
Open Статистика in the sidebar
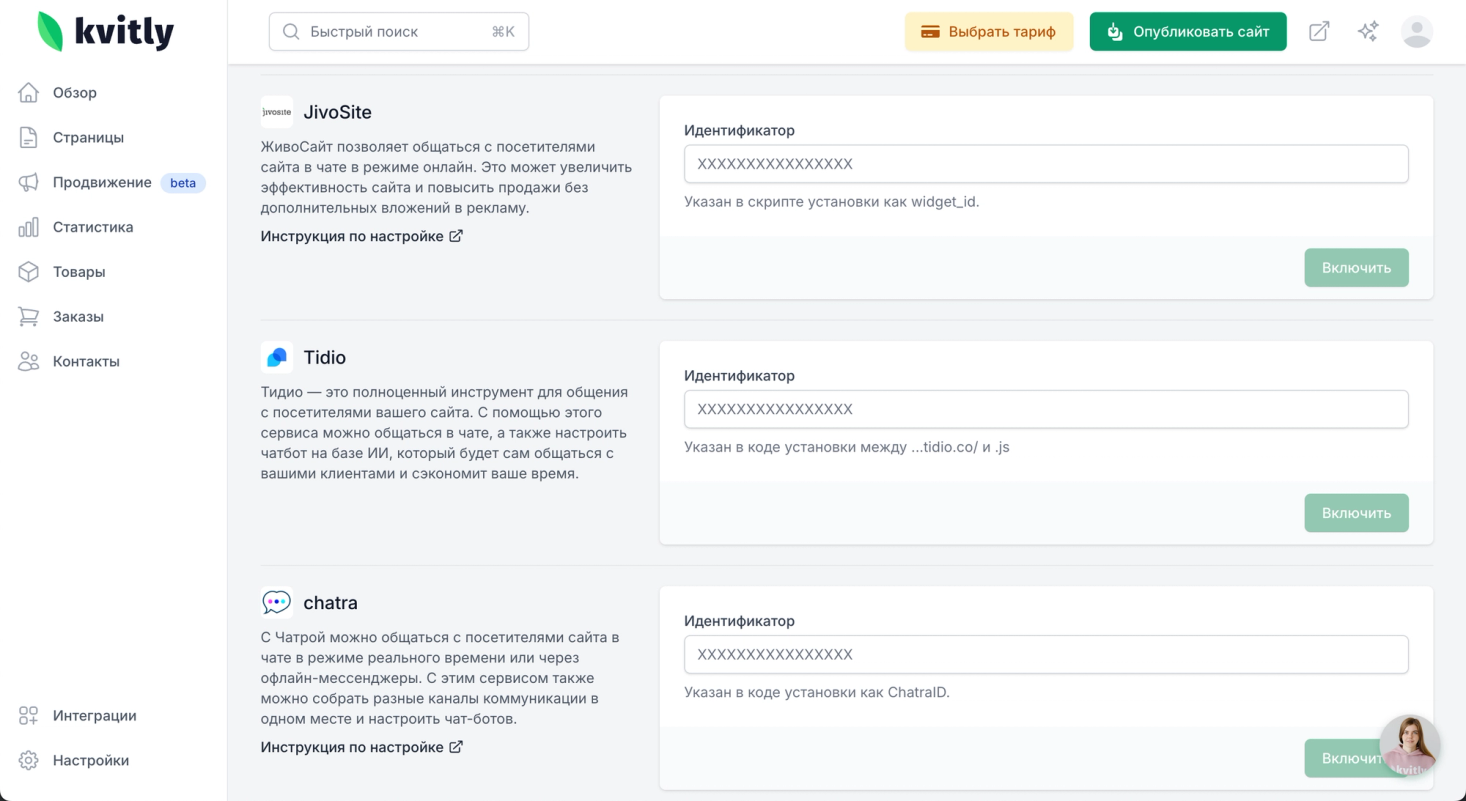pyautogui.click(x=93, y=227)
